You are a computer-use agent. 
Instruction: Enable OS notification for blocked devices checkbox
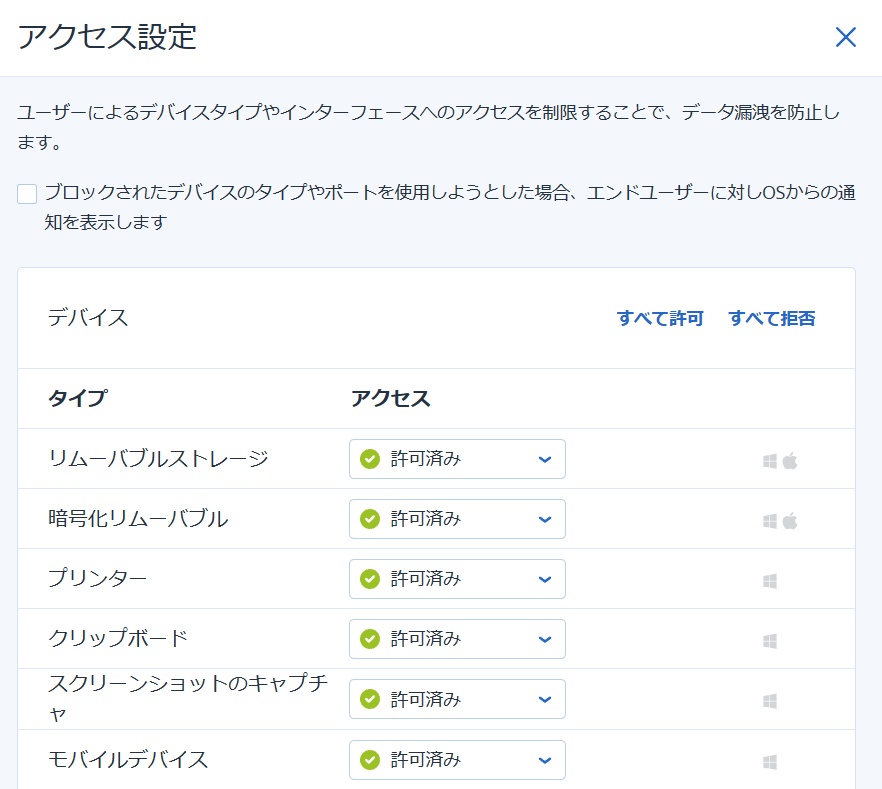click(x=27, y=193)
